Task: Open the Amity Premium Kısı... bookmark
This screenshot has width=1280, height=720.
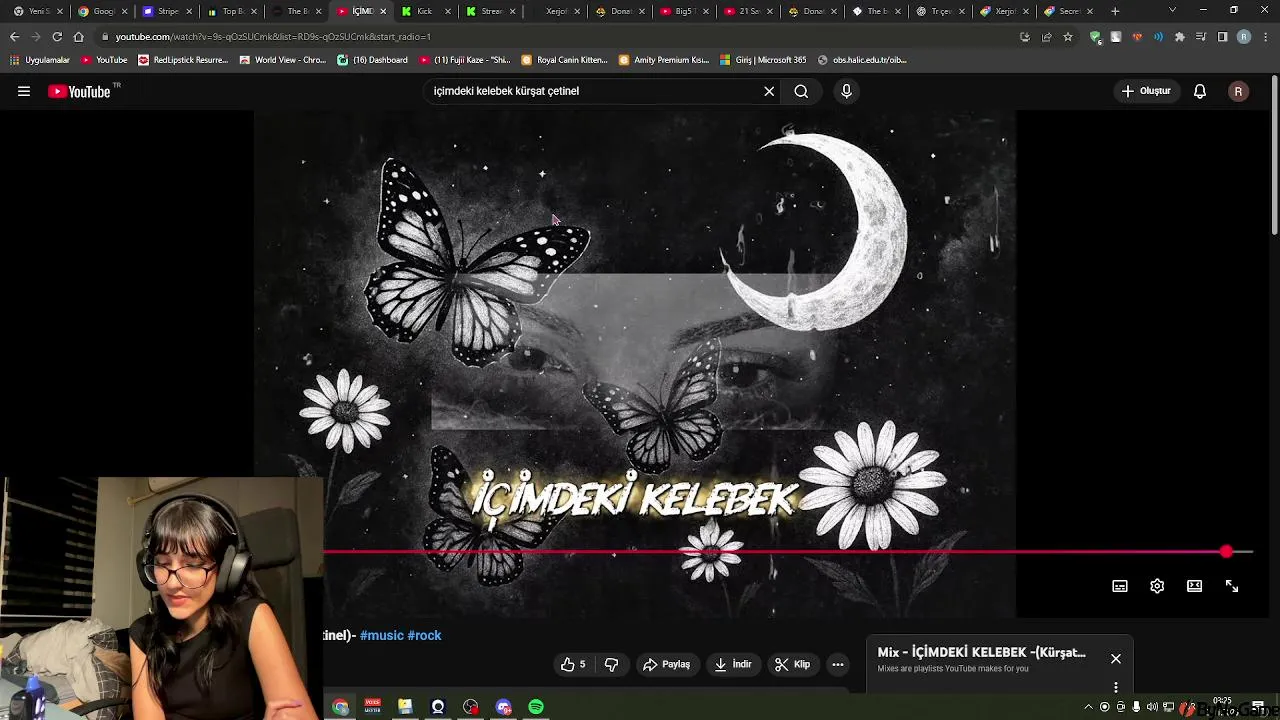Action: pyautogui.click(x=664, y=60)
